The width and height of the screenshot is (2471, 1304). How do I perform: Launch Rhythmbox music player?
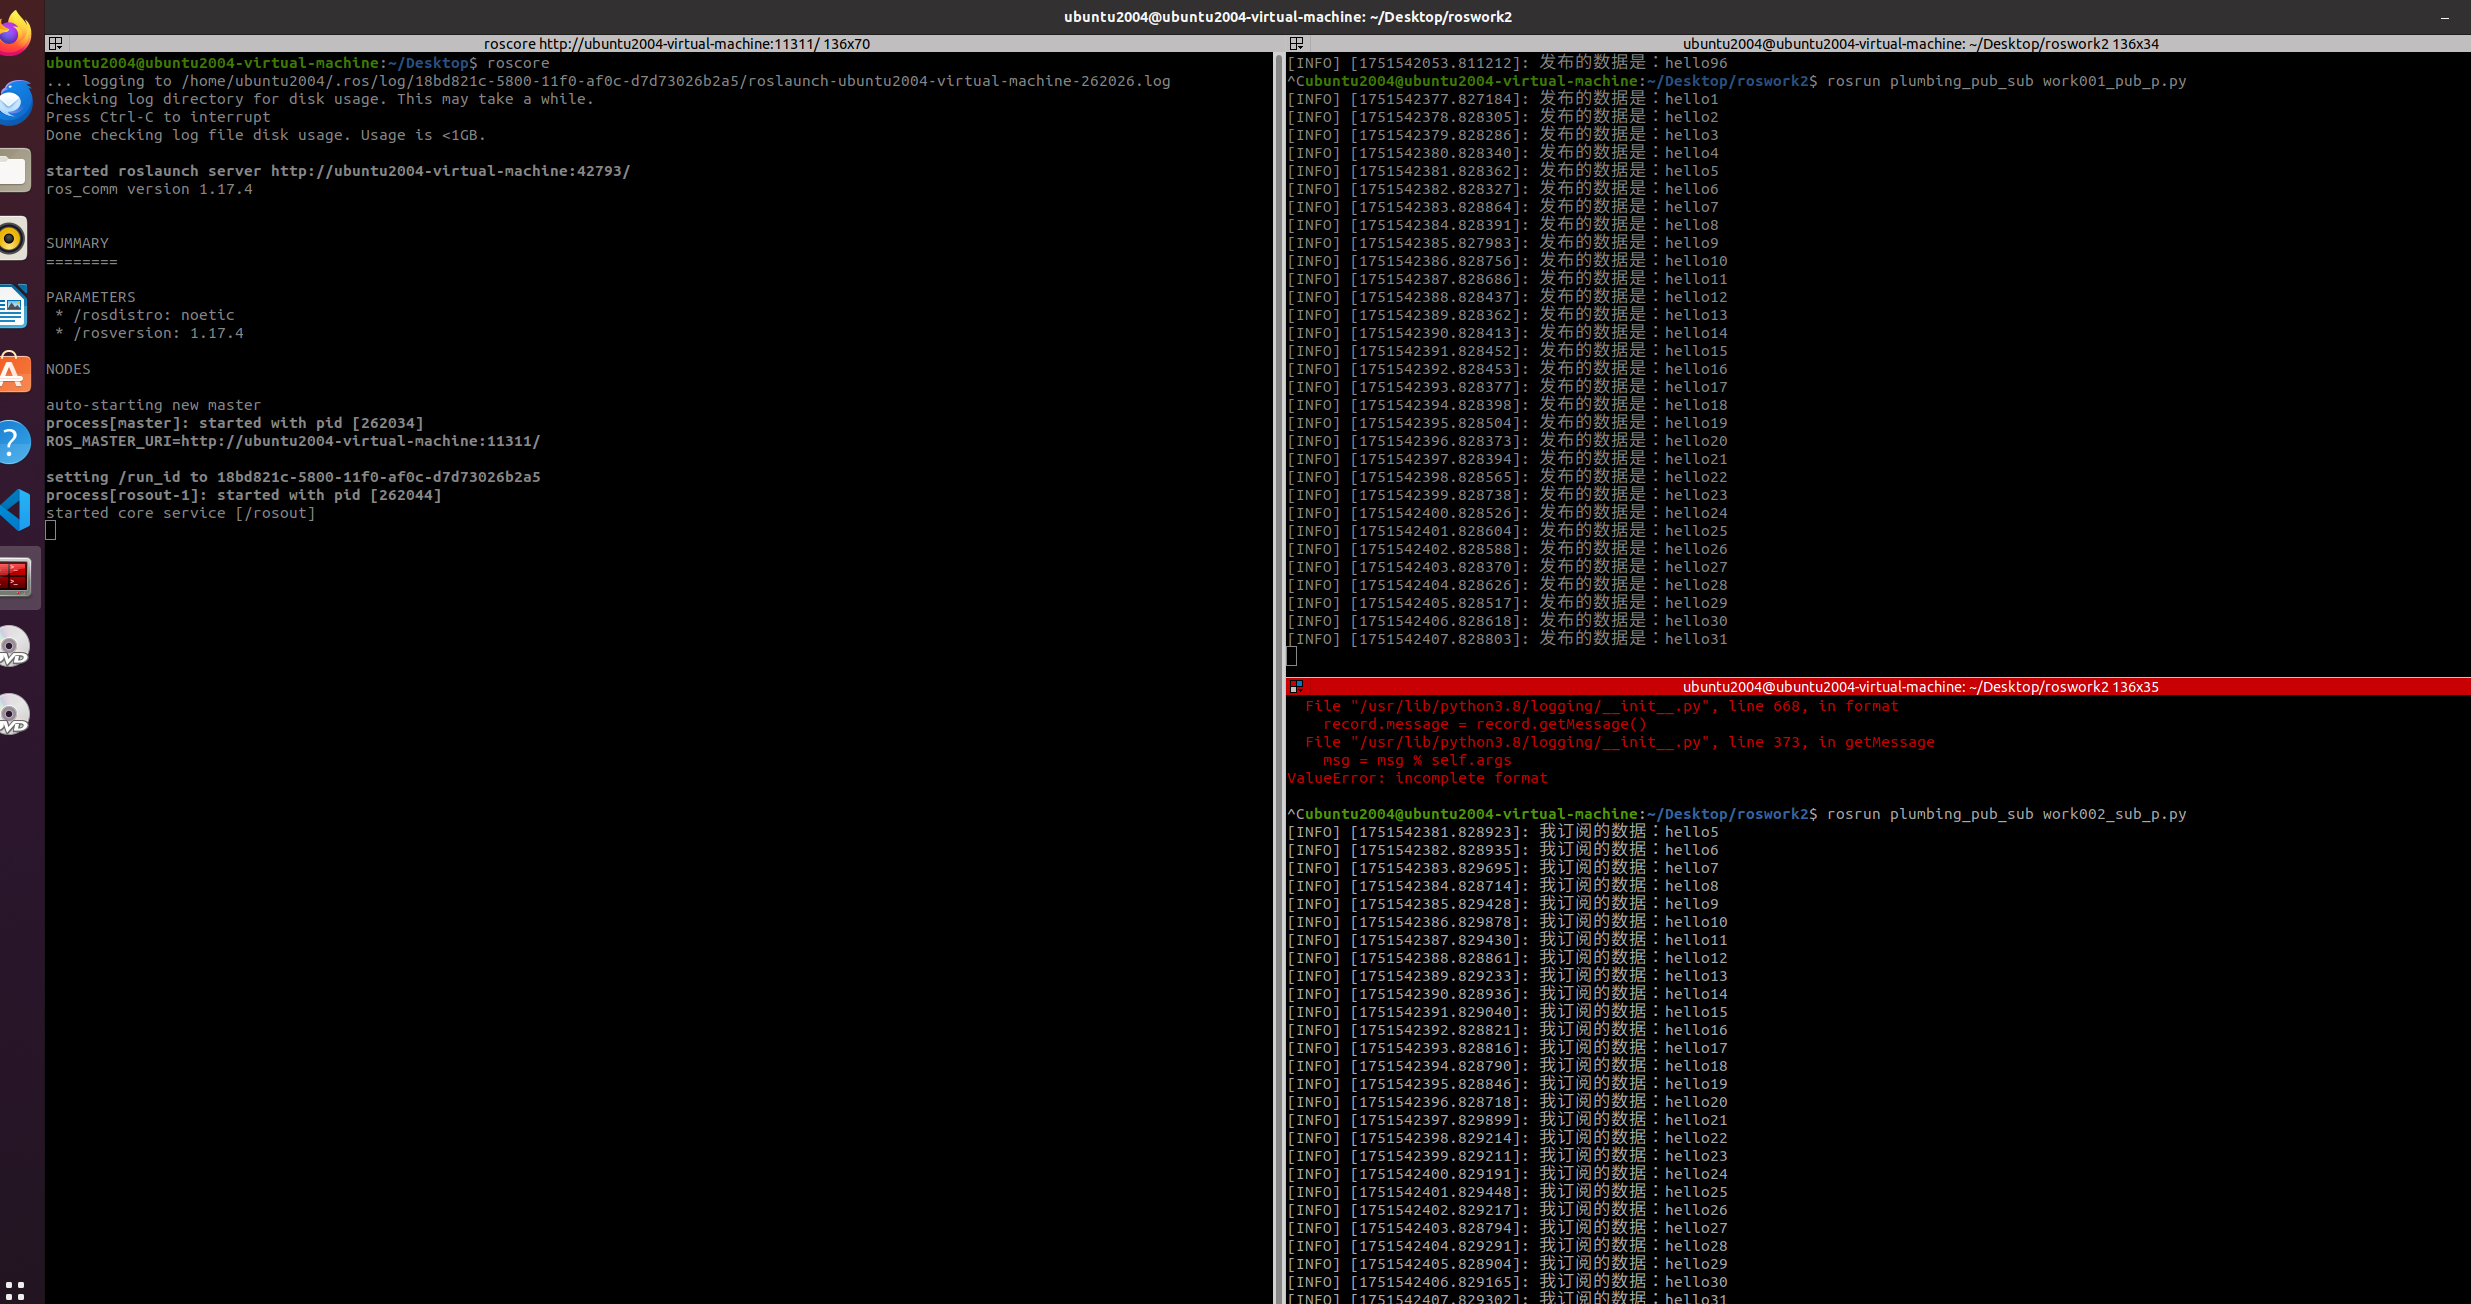14,239
